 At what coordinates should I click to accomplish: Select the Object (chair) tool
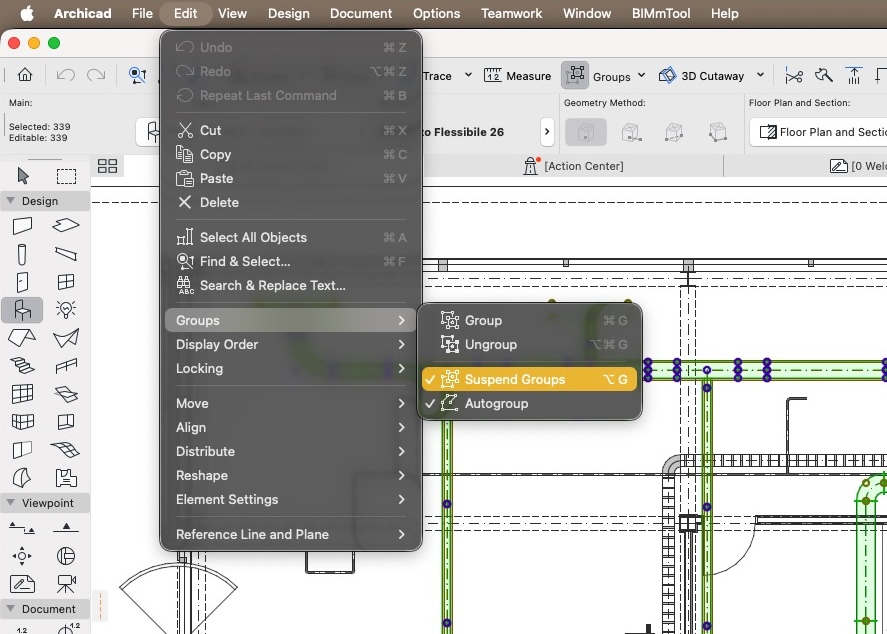pyautogui.click(x=23, y=310)
